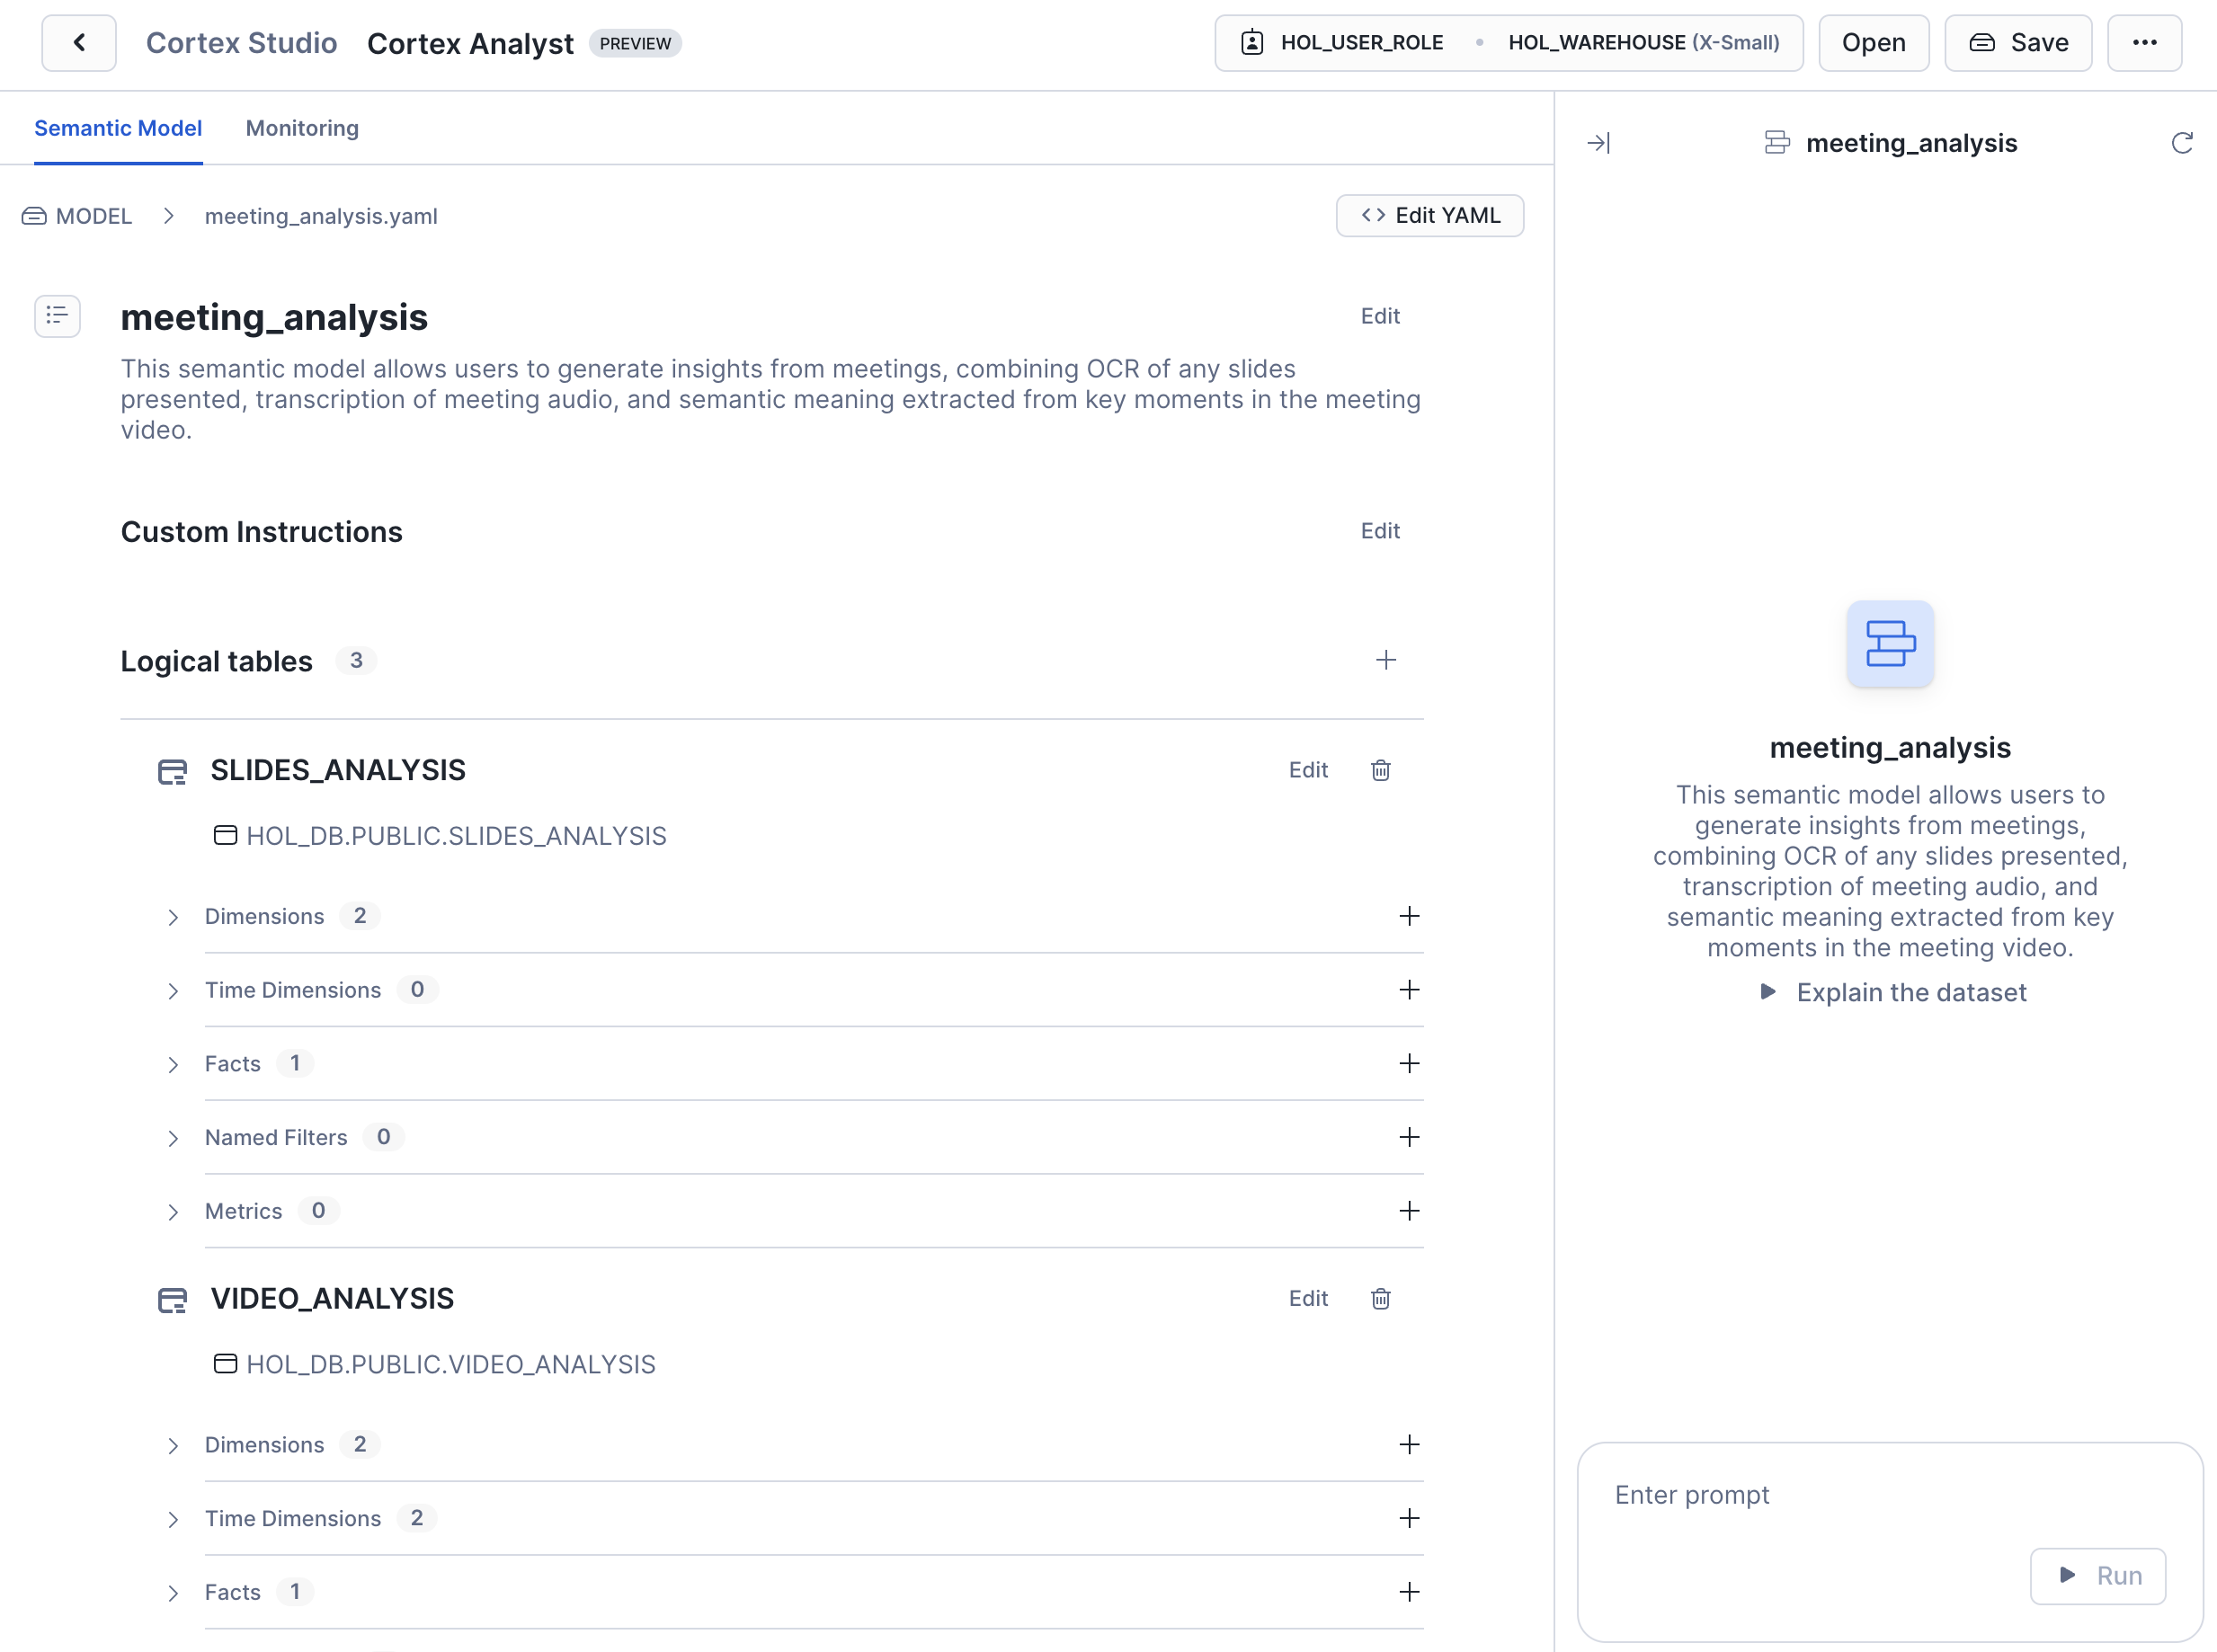Add a metric to SLIDES_ANALYSIS
Viewport: 2217px width, 1652px height.
1408,1211
